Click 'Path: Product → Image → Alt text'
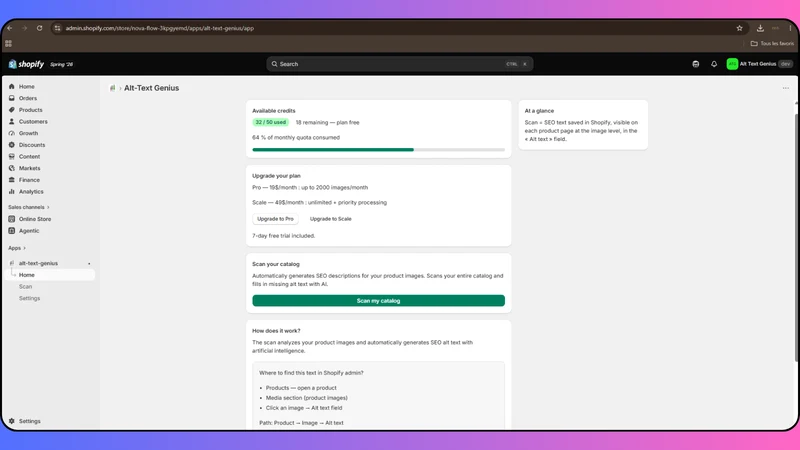Screen dimensions: 800x450 click(301, 423)
